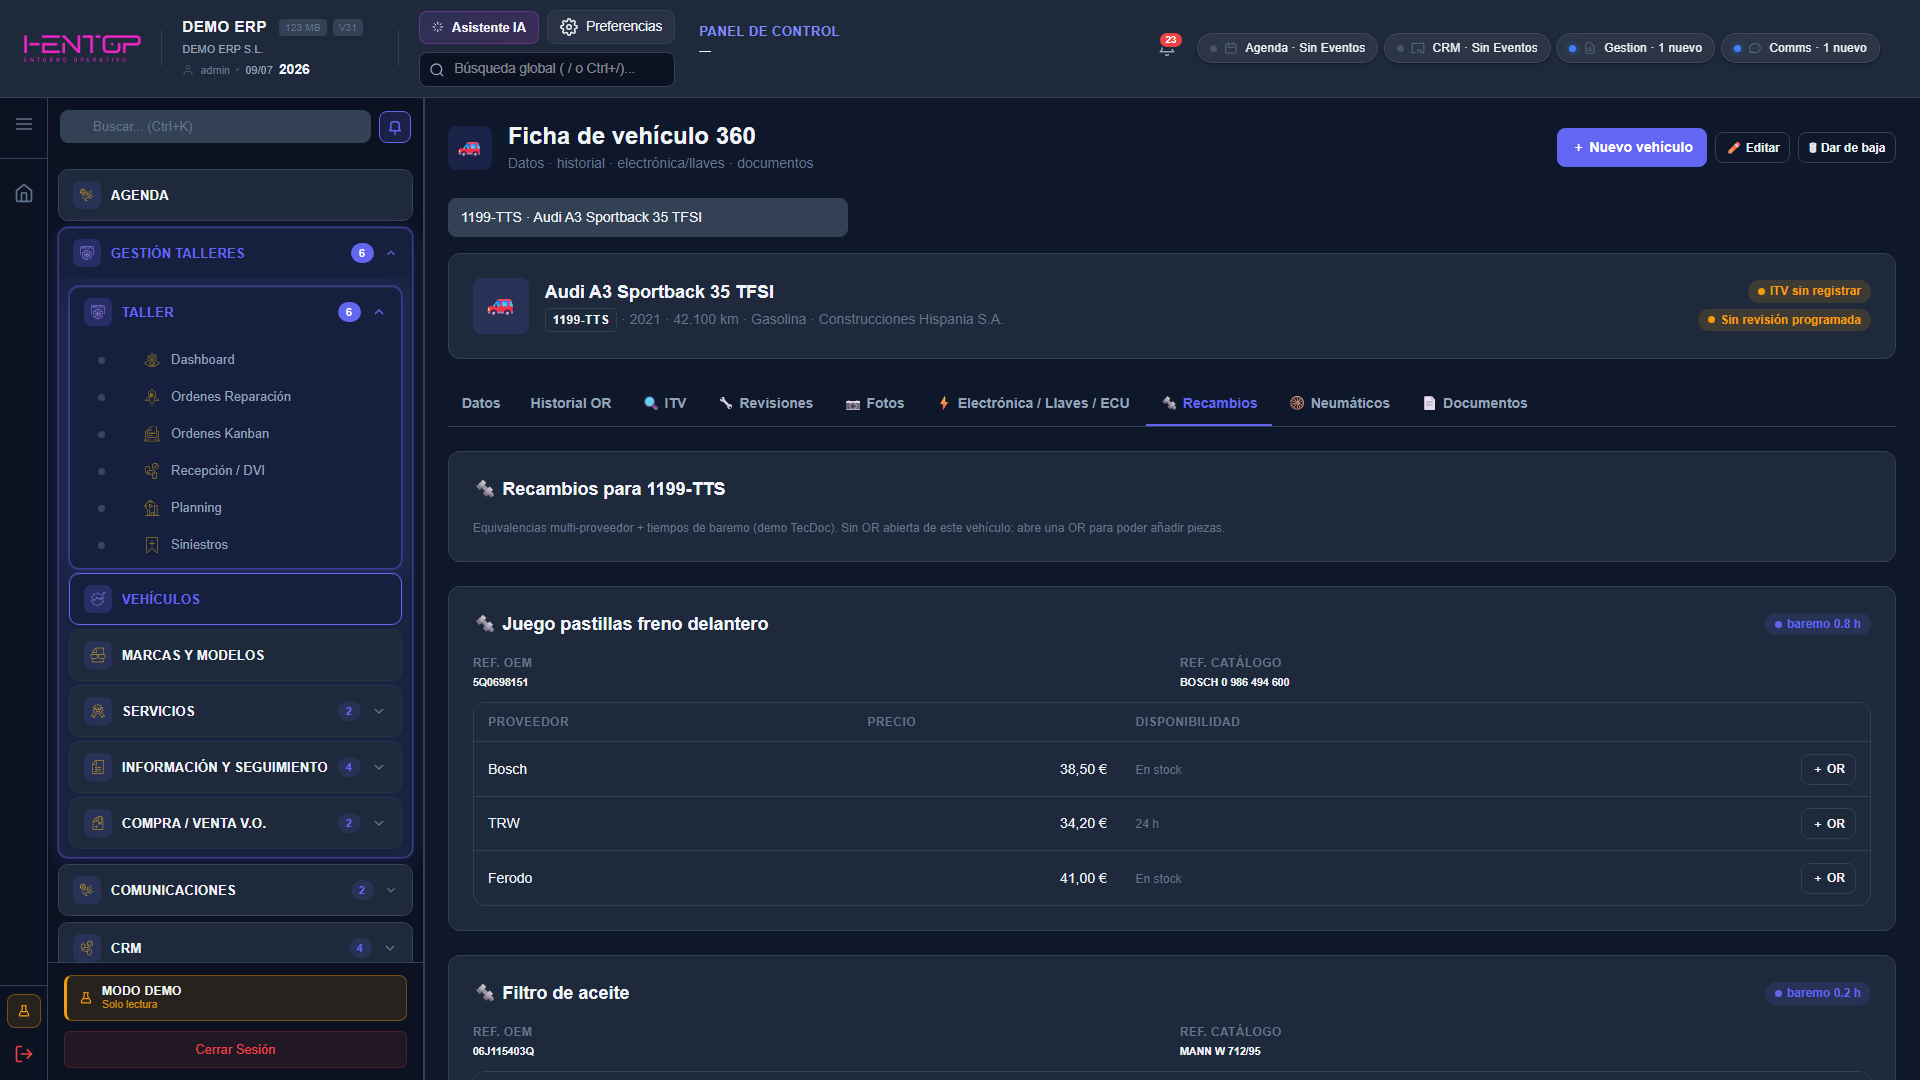Open the Electrónica / Llaves / ECU tab
Screen dimensions: 1920x1080
point(1034,403)
